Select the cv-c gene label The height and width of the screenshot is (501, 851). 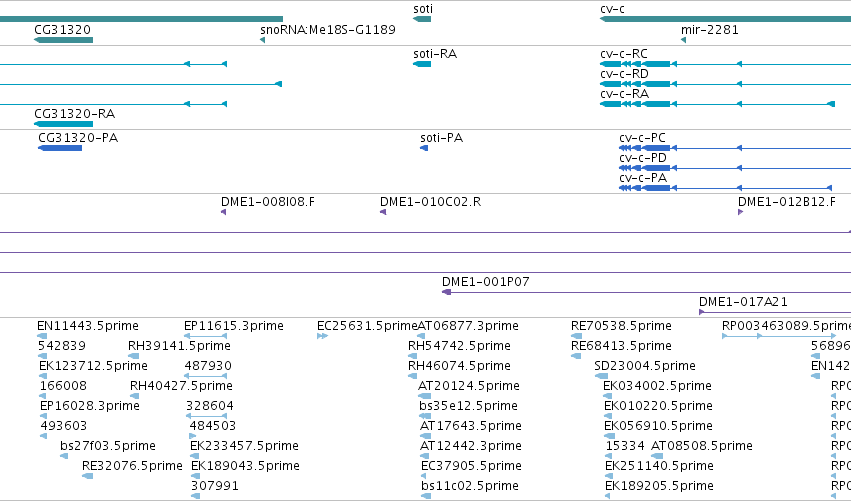(x=612, y=9)
